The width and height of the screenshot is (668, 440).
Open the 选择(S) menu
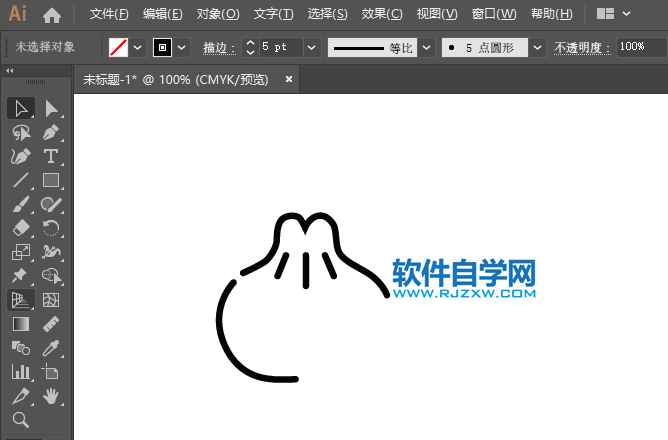(328, 14)
